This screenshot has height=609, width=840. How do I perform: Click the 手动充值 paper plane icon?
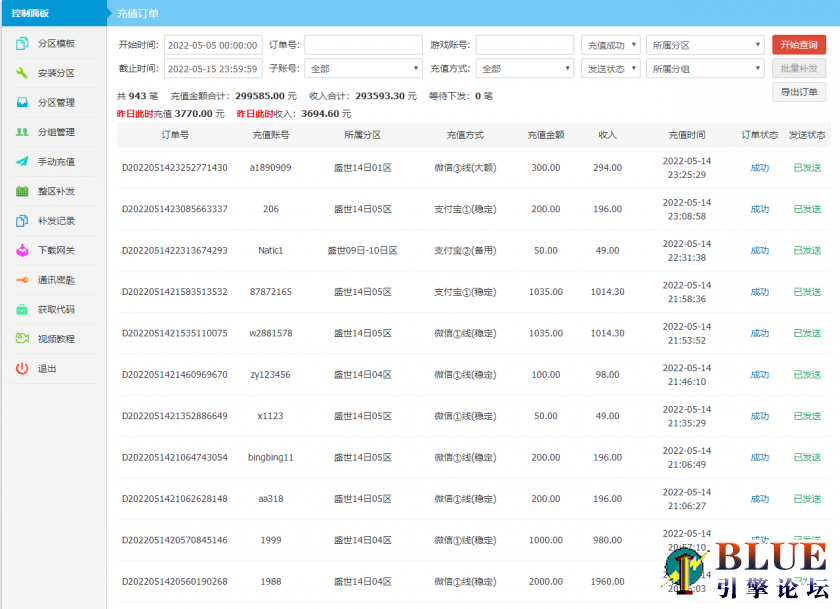click(x=22, y=162)
